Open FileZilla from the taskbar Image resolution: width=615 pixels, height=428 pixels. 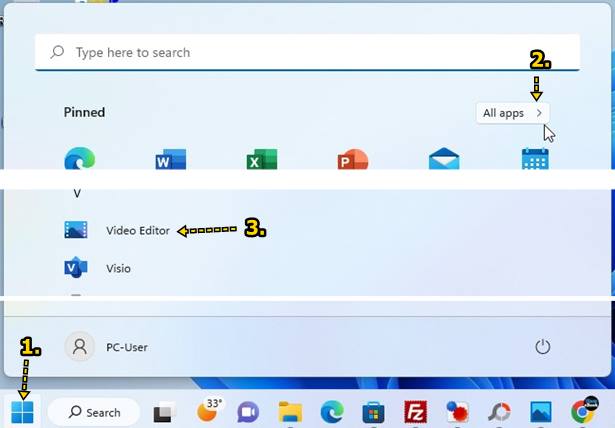click(415, 412)
